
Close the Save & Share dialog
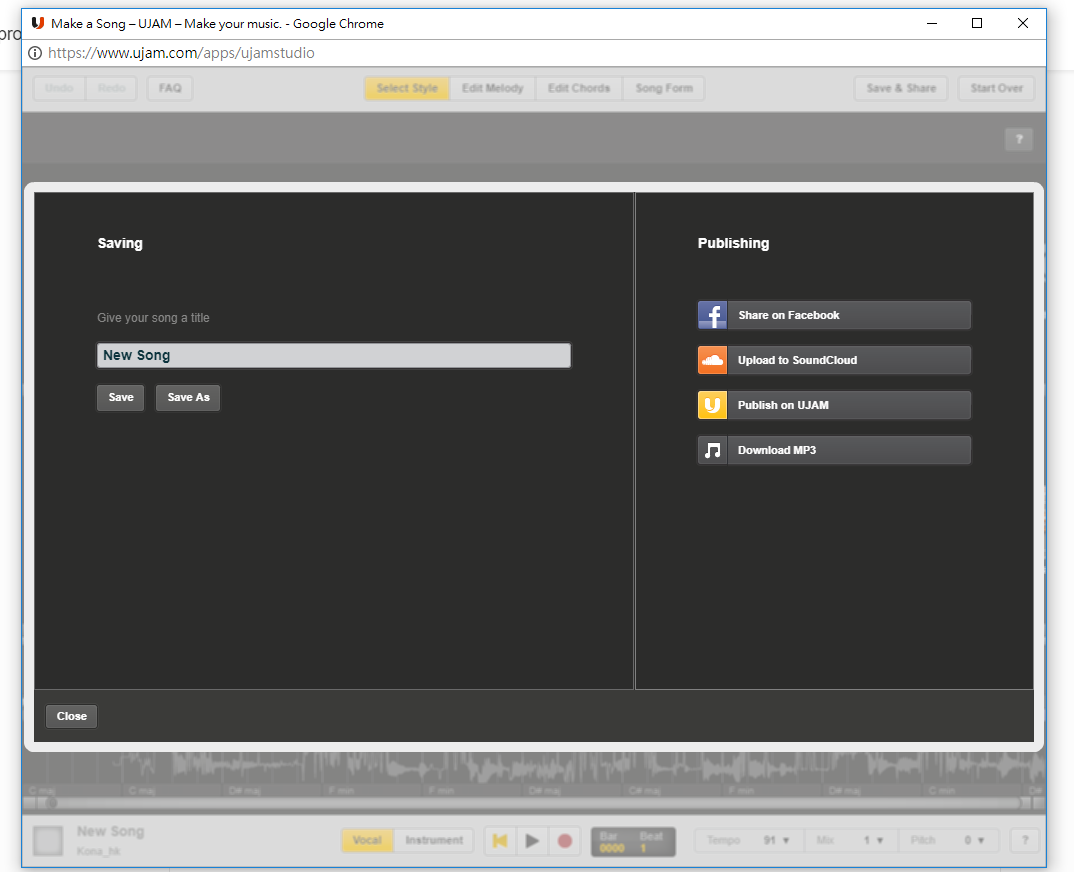point(71,717)
